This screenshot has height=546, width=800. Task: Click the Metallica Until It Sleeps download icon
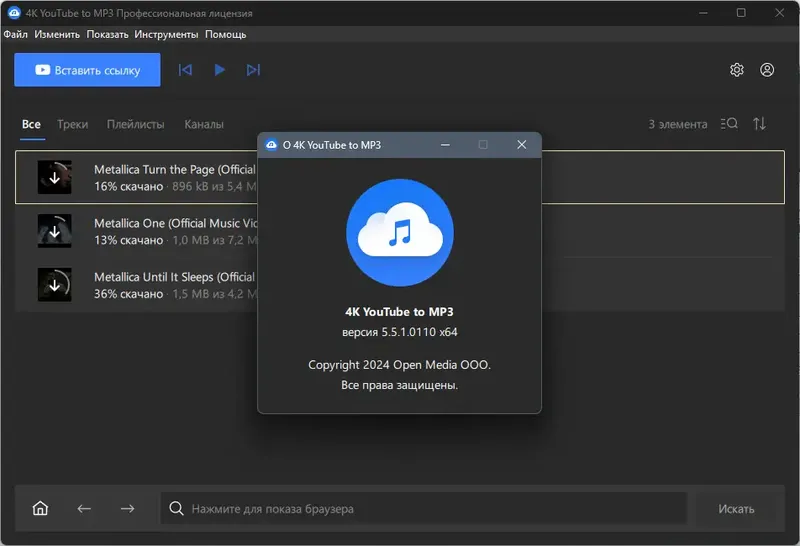tap(54, 284)
